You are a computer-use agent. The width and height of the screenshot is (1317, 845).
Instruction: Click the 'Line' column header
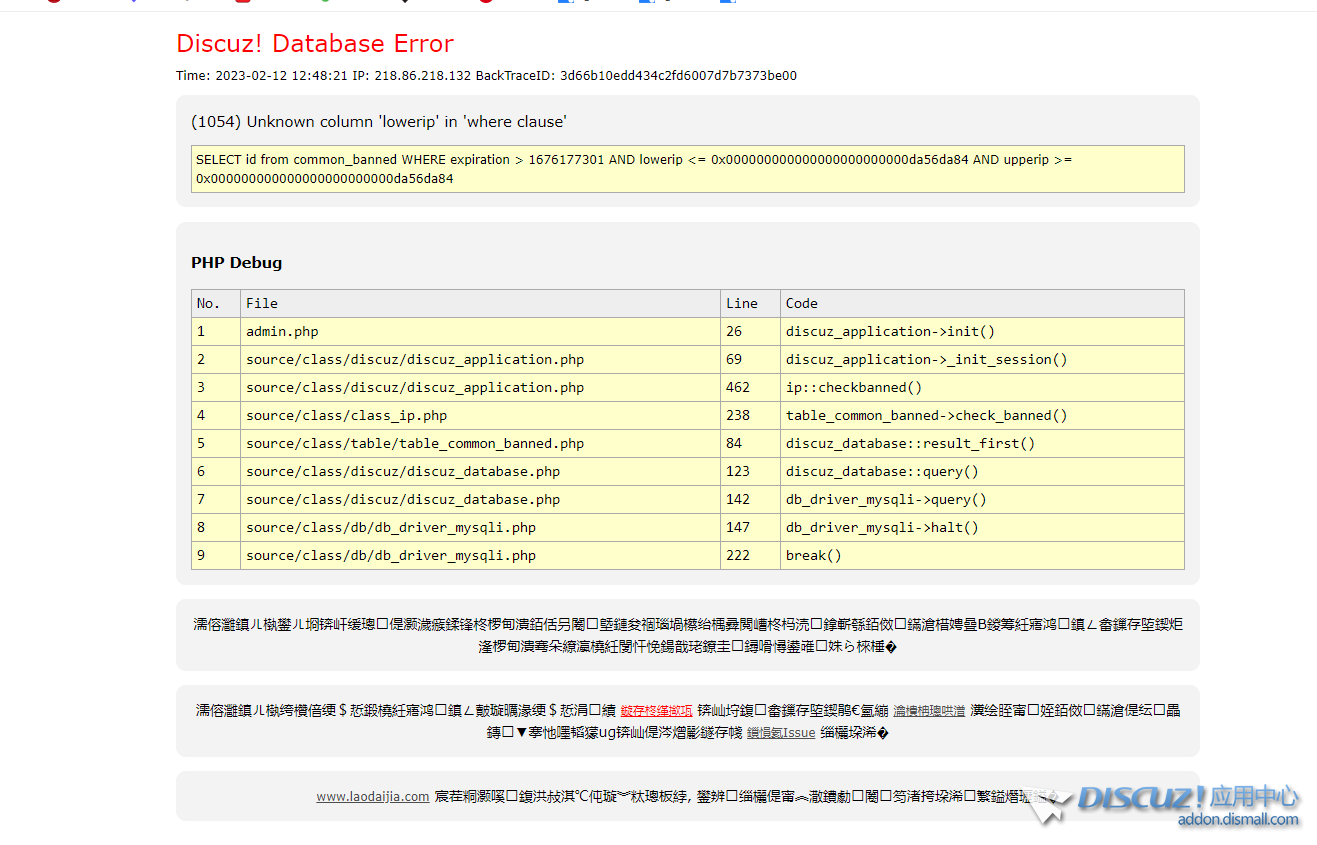[750, 303]
